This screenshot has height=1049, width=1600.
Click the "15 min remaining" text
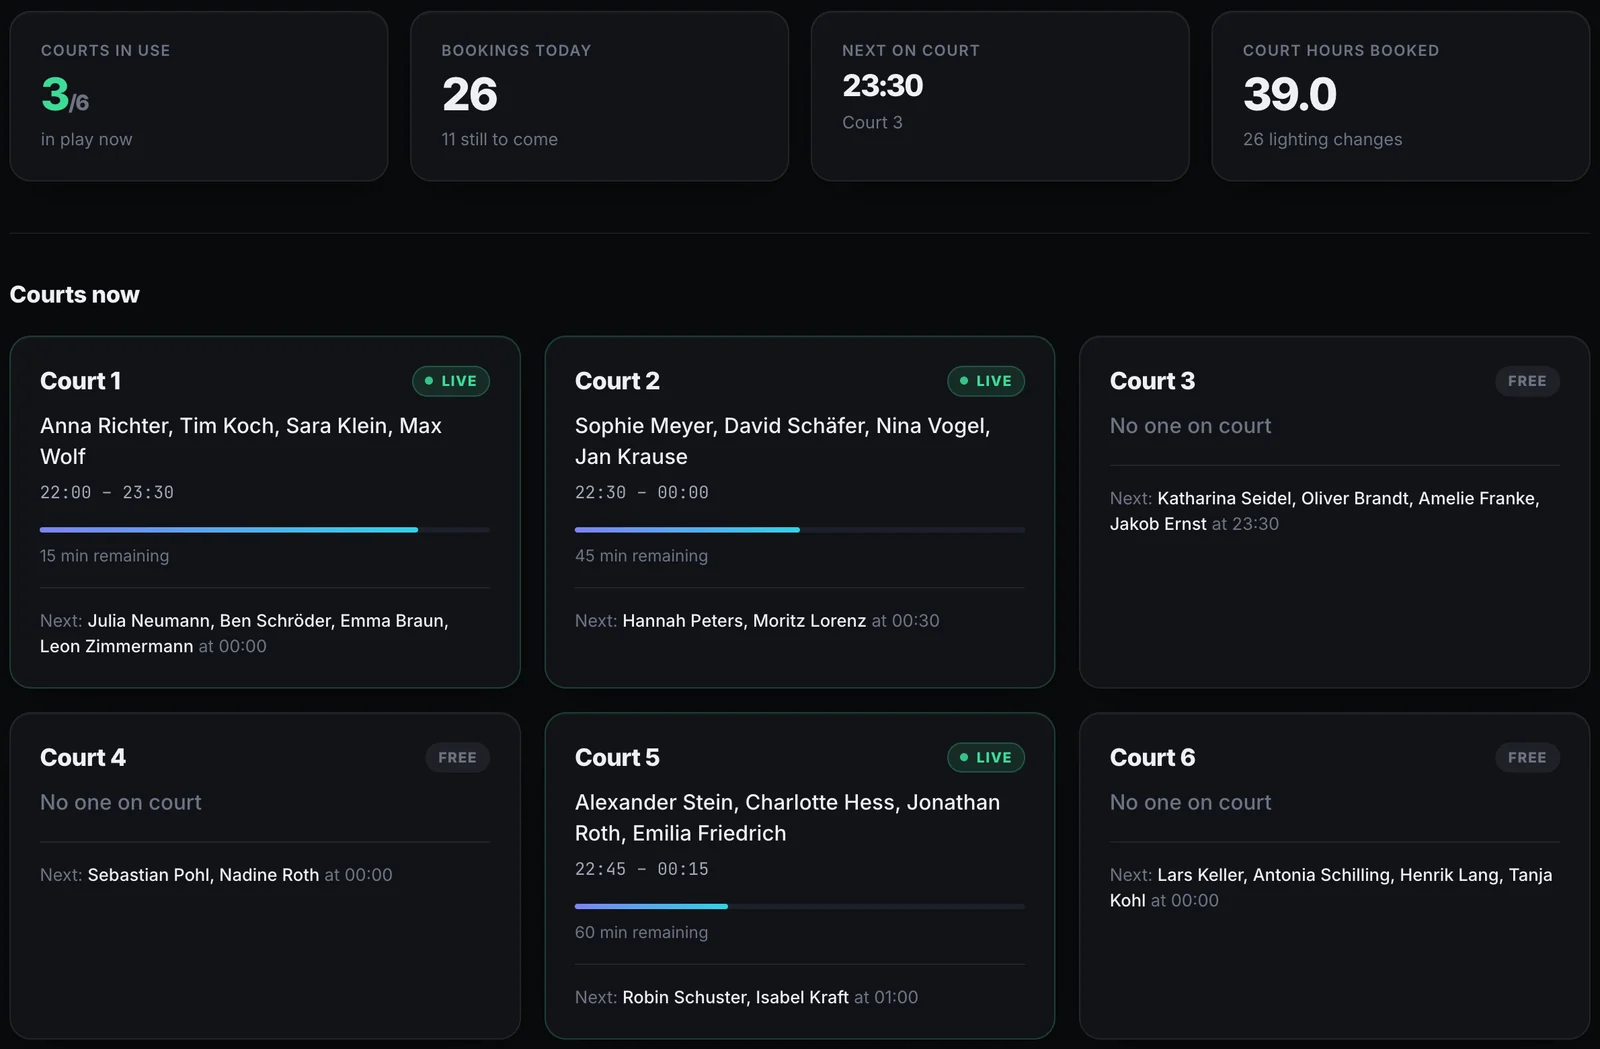105,556
